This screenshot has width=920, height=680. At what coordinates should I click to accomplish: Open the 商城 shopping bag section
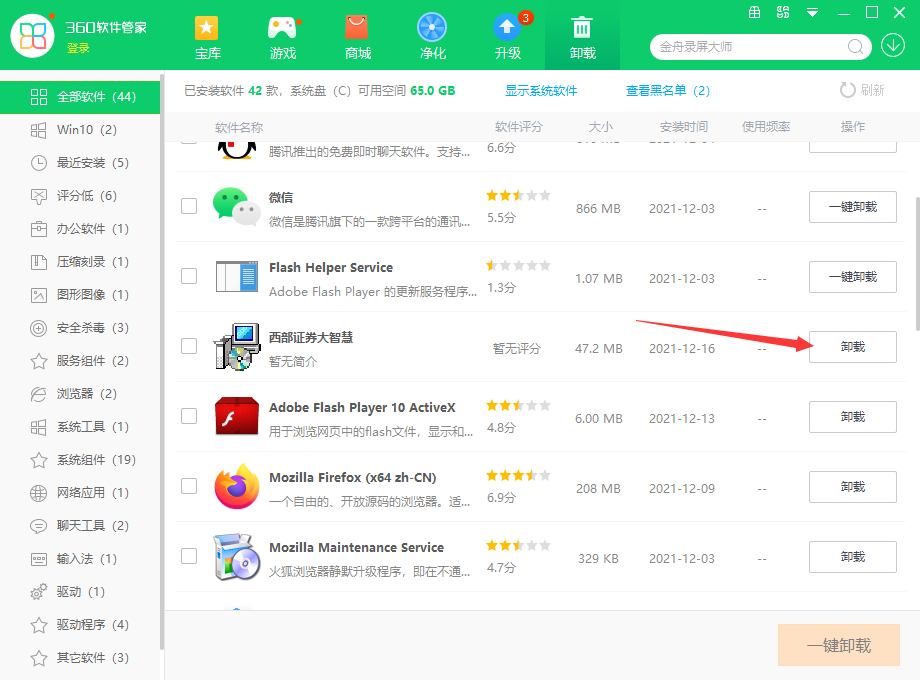tap(357, 36)
